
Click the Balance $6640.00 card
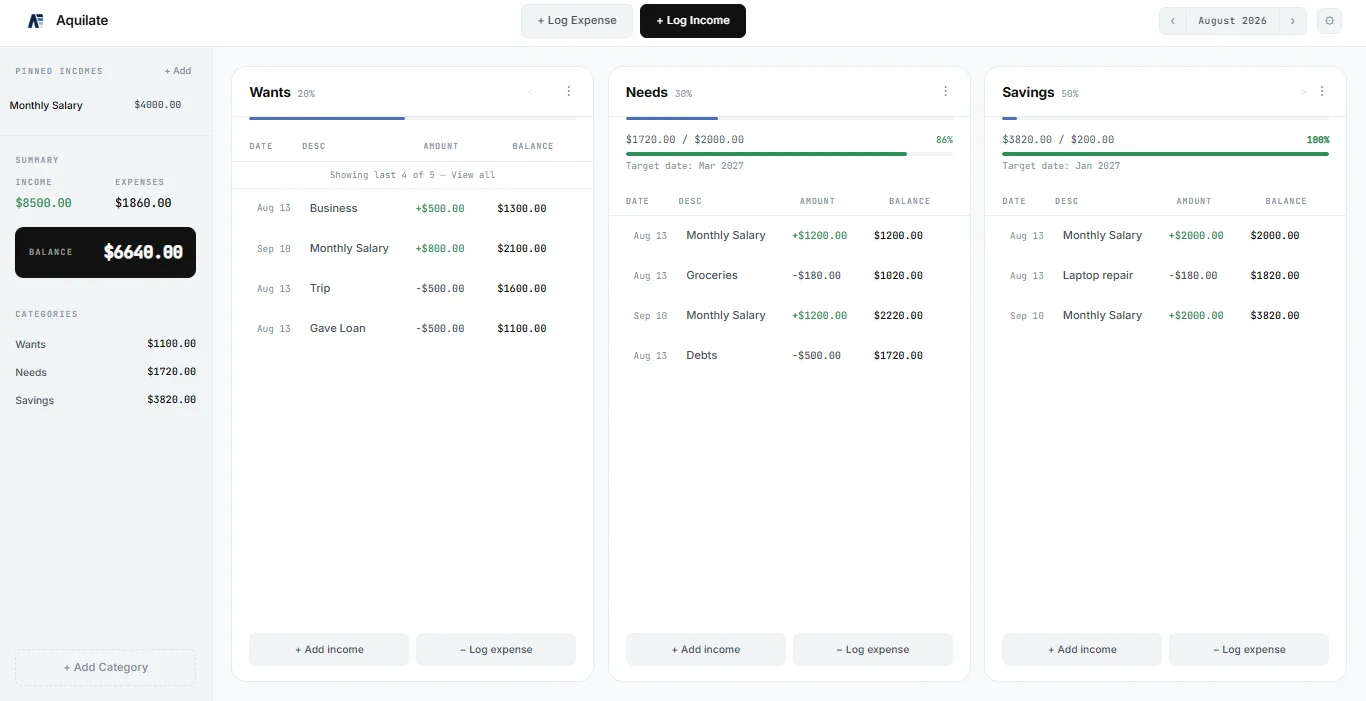pos(105,252)
